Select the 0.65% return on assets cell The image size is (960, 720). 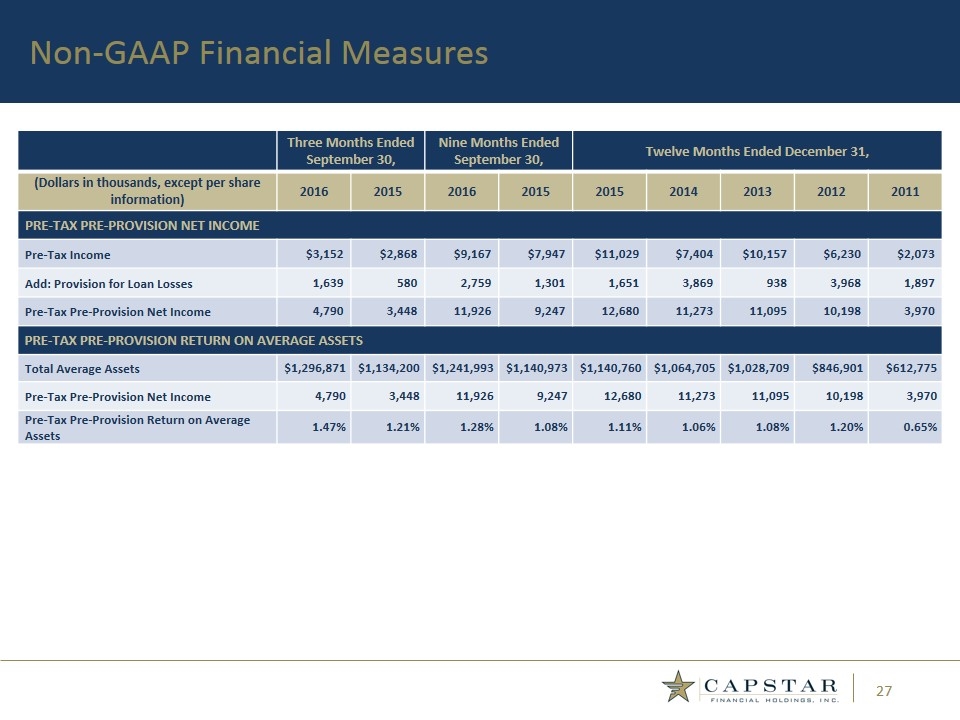pos(918,427)
